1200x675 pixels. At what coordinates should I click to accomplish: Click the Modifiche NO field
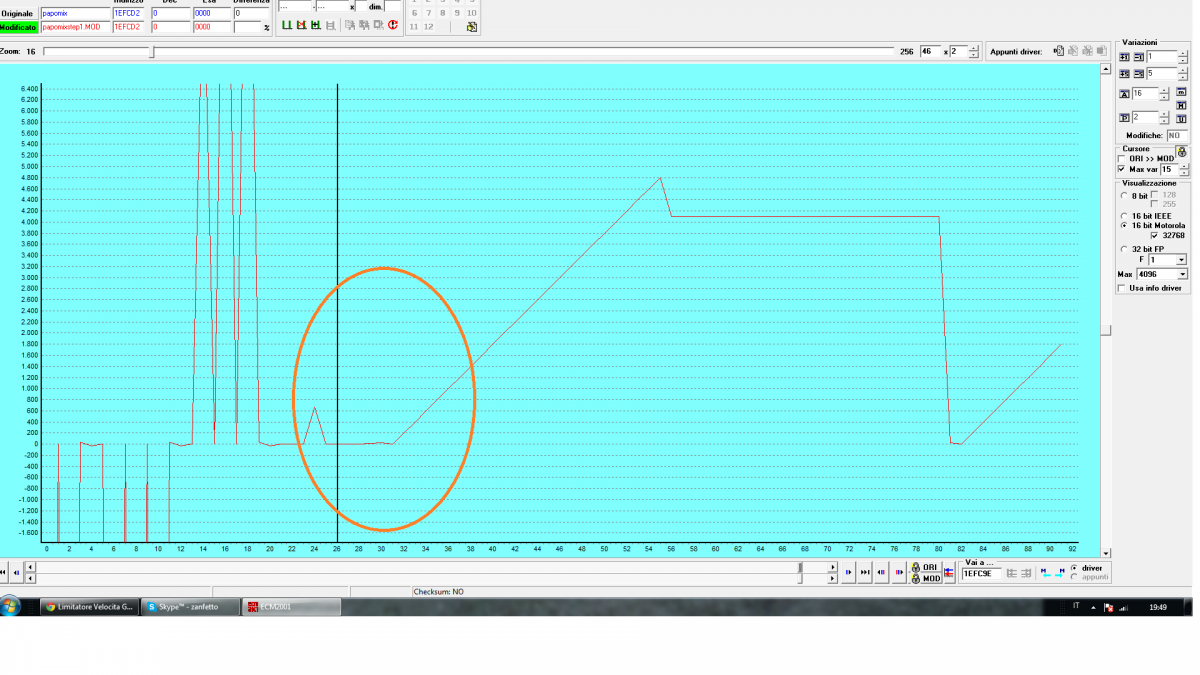1177,135
